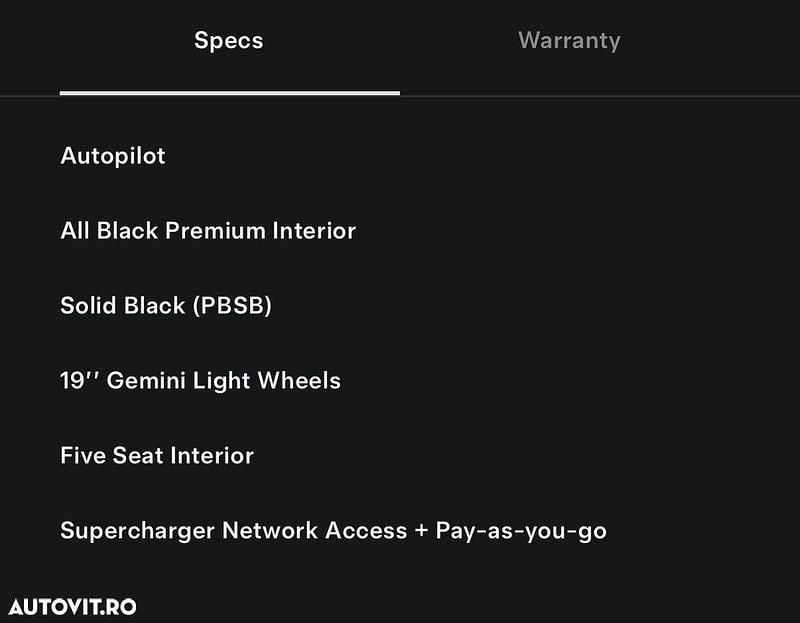The image size is (800, 623).
Task: Select the Specs tab
Action: point(229,41)
